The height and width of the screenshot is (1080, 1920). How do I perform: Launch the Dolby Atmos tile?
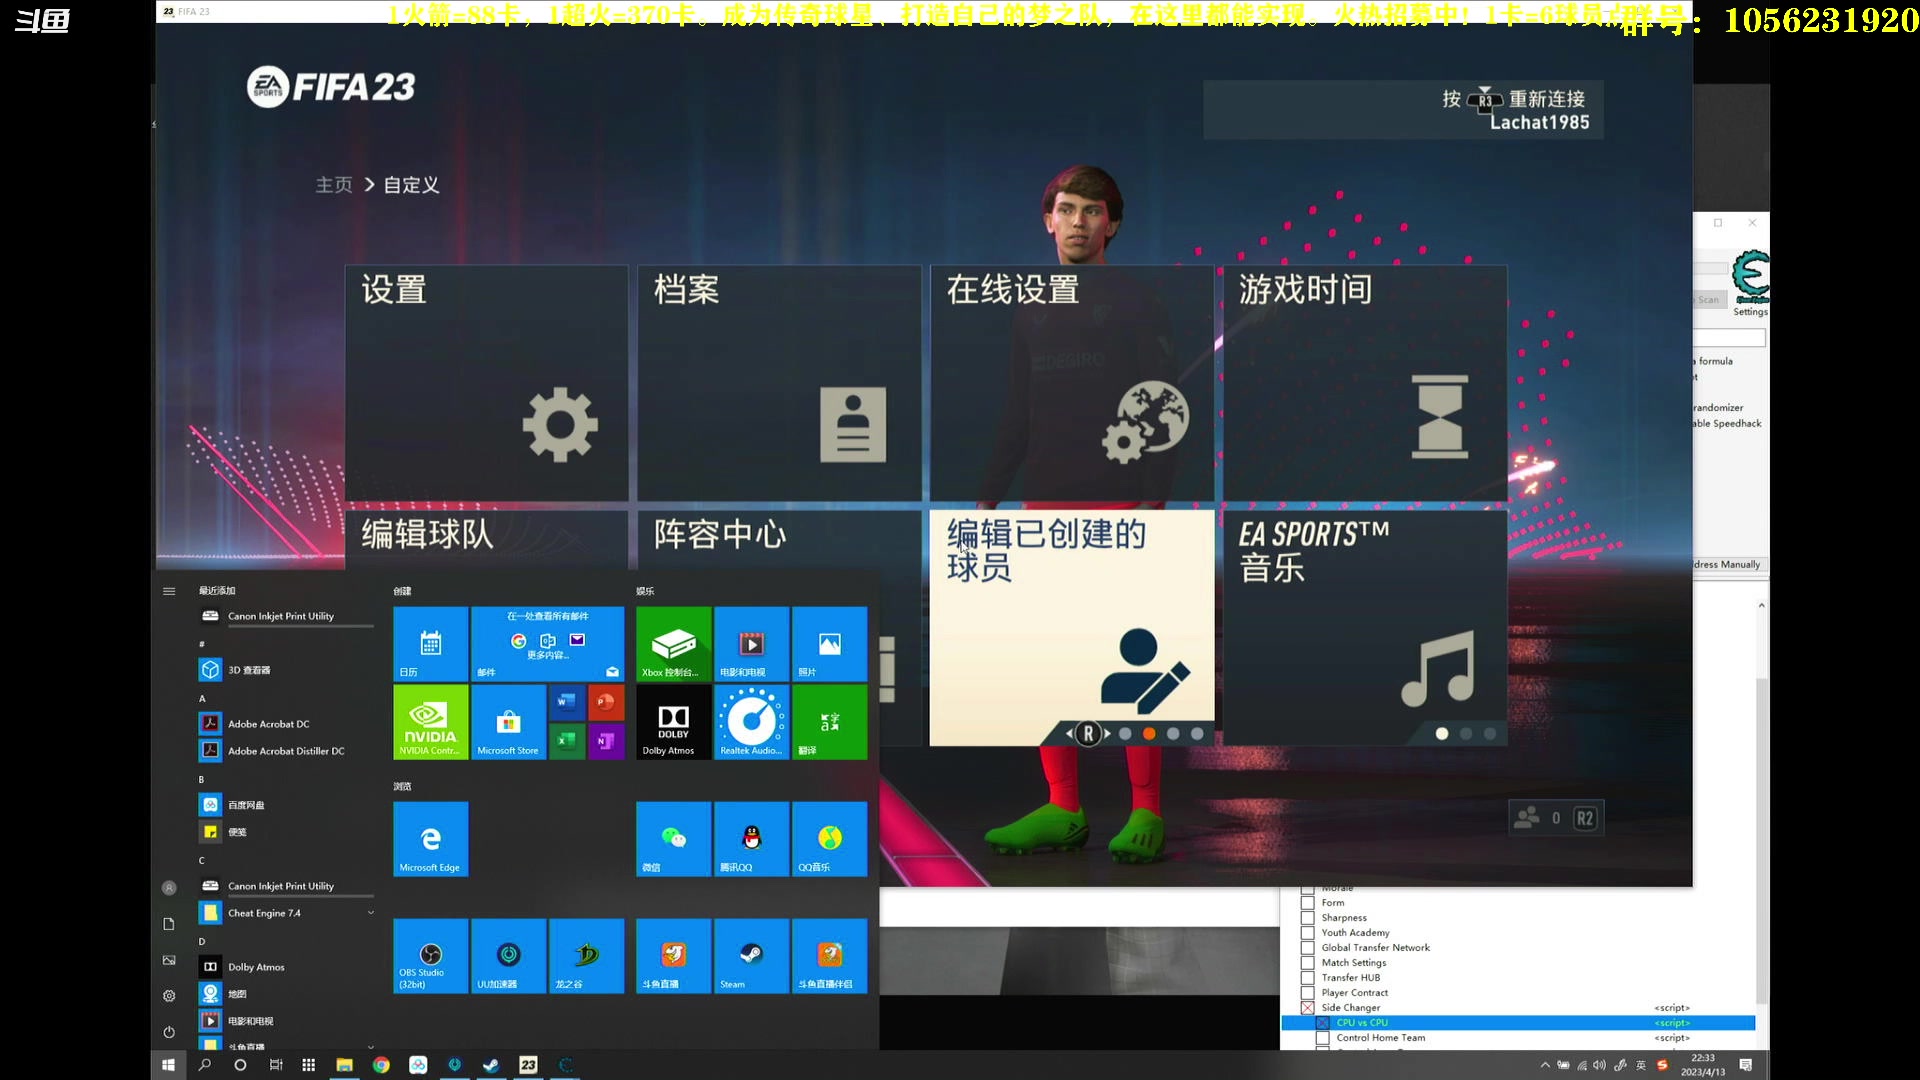(x=673, y=722)
